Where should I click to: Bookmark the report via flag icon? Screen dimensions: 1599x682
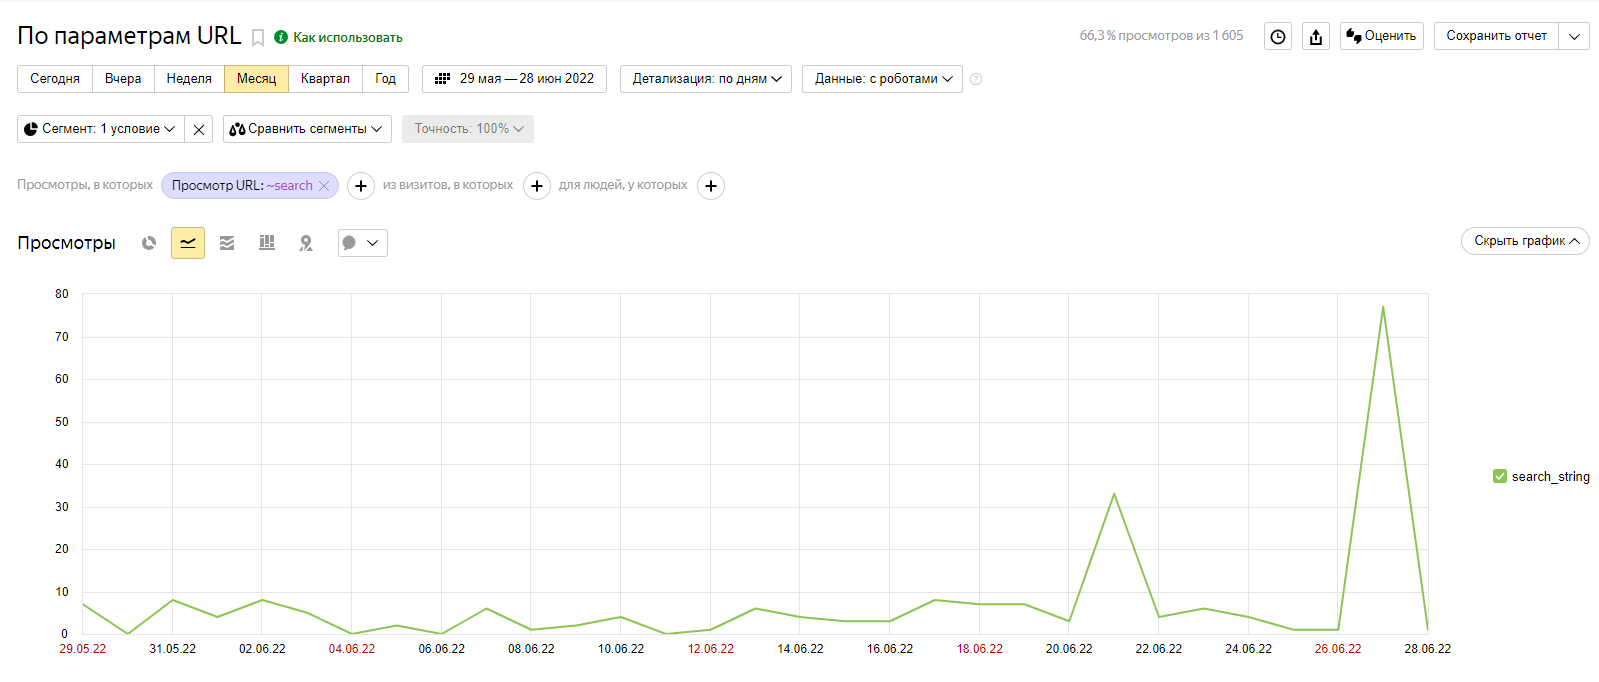[x=257, y=38]
